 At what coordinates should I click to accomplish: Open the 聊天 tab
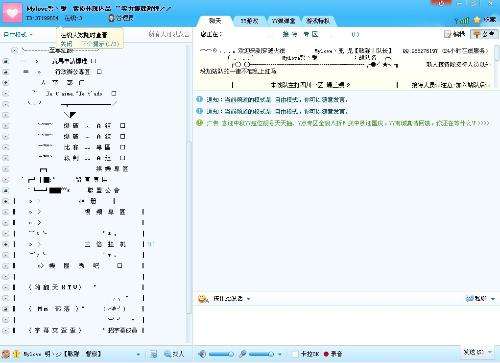pyautogui.click(x=215, y=21)
